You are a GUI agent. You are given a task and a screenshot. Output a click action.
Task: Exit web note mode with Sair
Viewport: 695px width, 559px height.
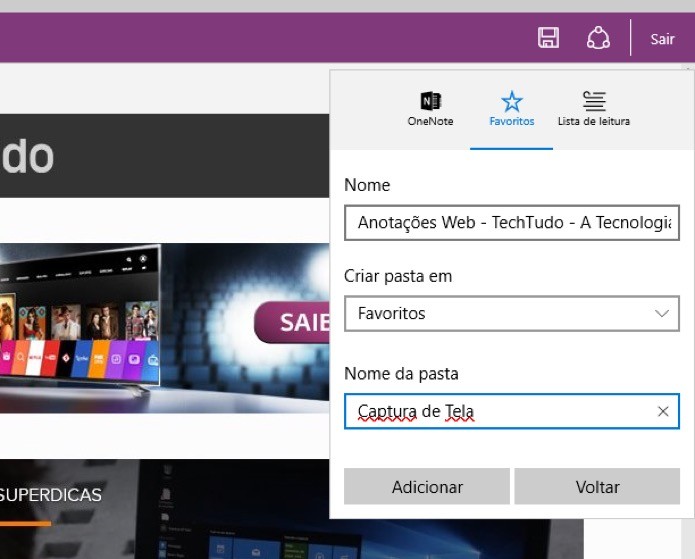tap(662, 39)
